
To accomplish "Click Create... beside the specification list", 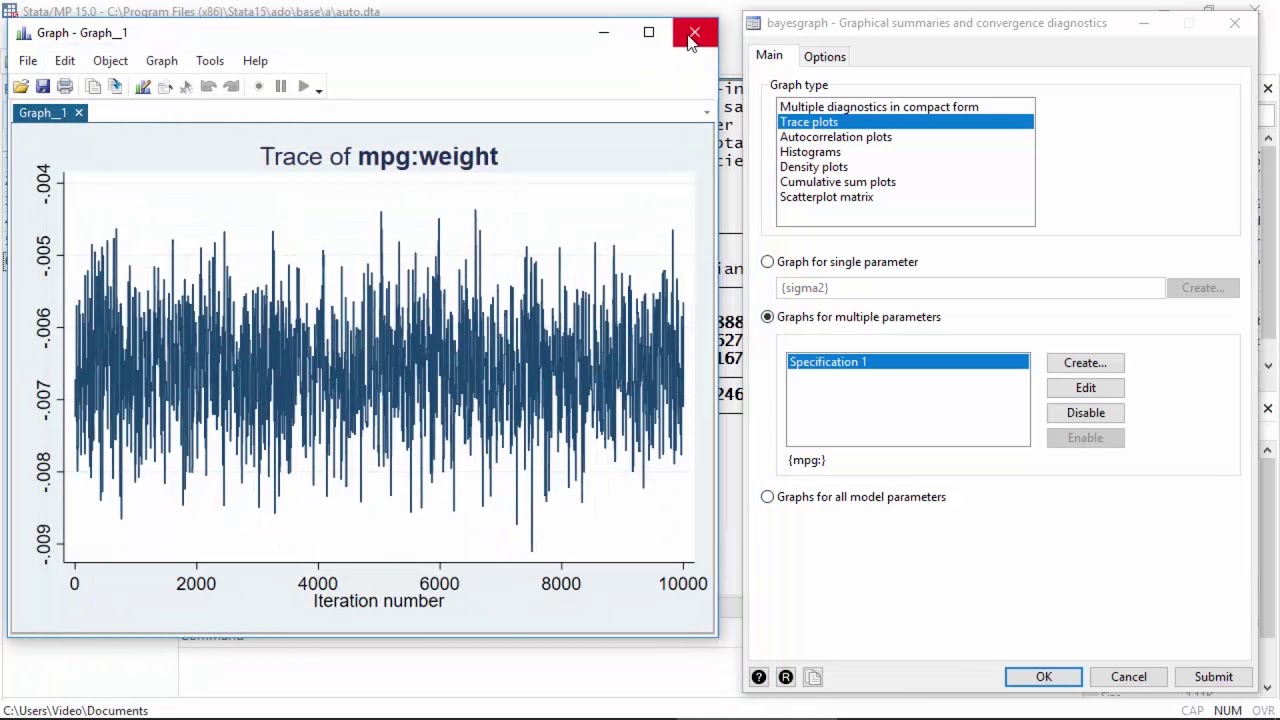I will point(1085,363).
